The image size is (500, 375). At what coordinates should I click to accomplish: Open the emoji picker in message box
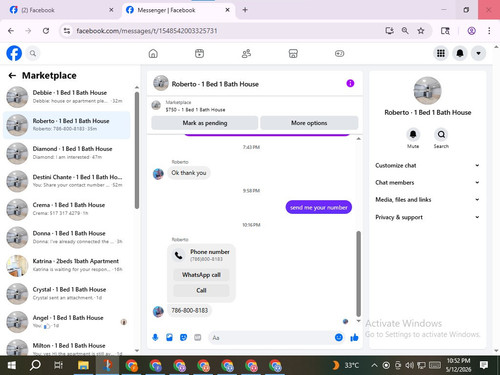pyautogui.click(x=339, y=338)
